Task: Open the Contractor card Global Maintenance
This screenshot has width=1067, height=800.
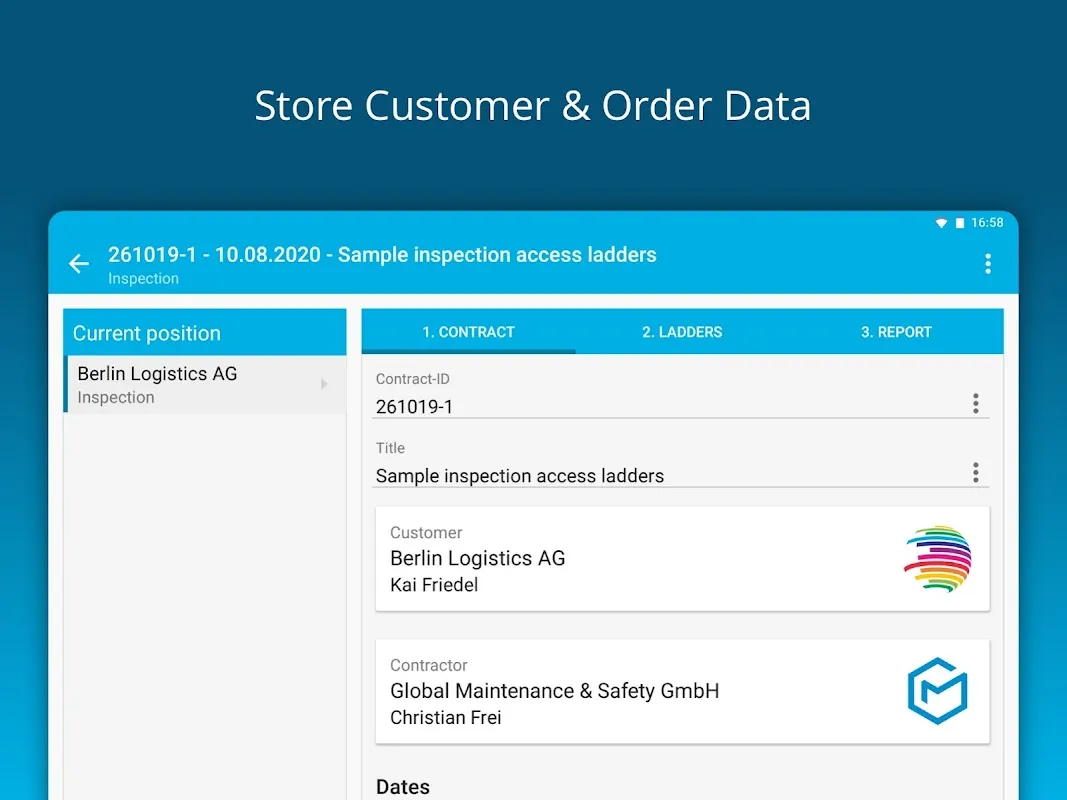Action: [683, 690]
